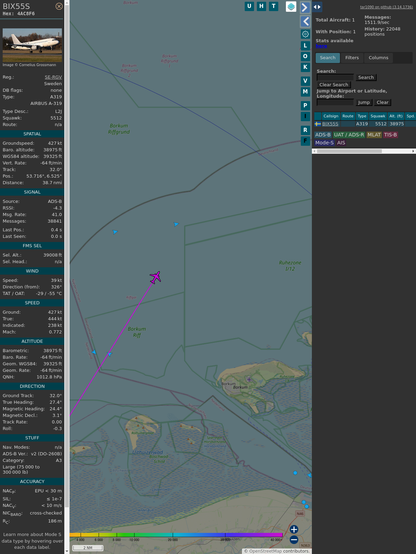Click the scrollbar left arrow under table
Image resolution: width=416 pixels, height=554 pixels.
pyautogui.click(x=314, y=151)
